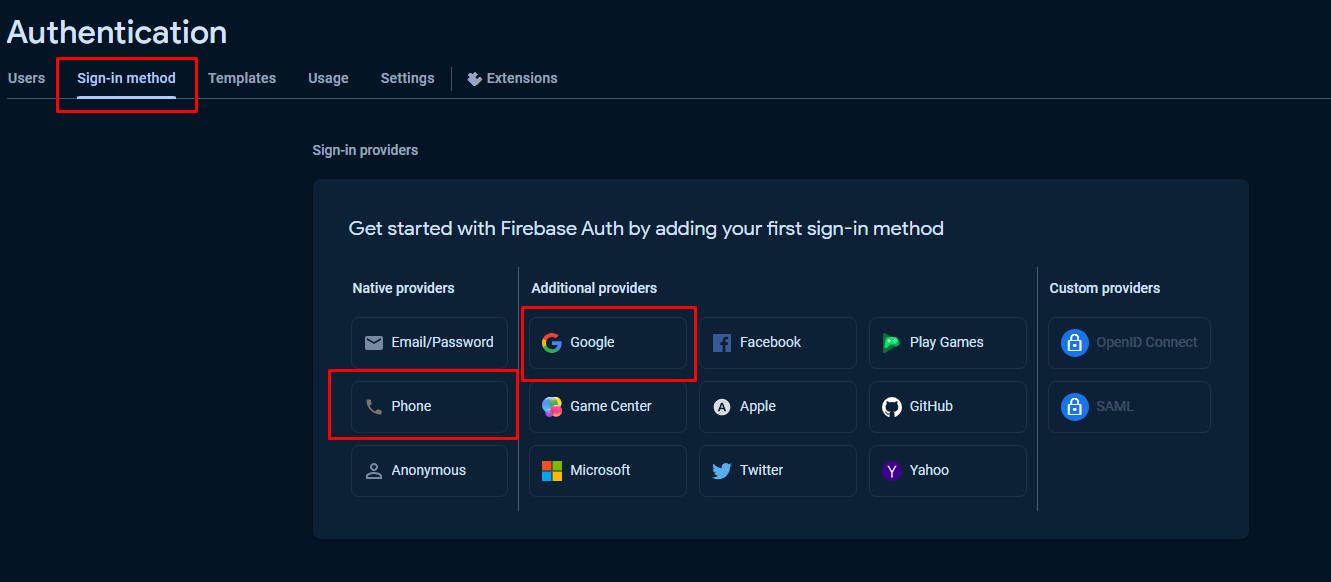Click the Apple provider icon
The image size is (1331, 582).
pos(721,407)
